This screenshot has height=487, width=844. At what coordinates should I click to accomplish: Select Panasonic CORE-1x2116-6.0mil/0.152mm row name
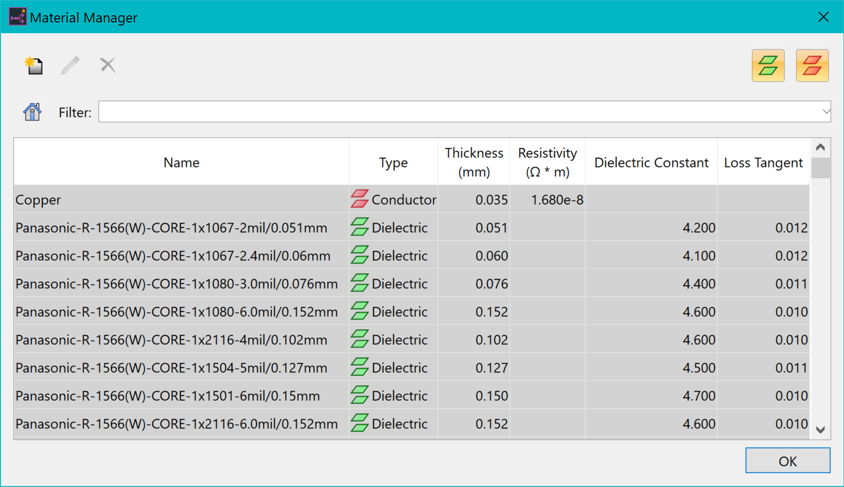(x=177, y=424)
